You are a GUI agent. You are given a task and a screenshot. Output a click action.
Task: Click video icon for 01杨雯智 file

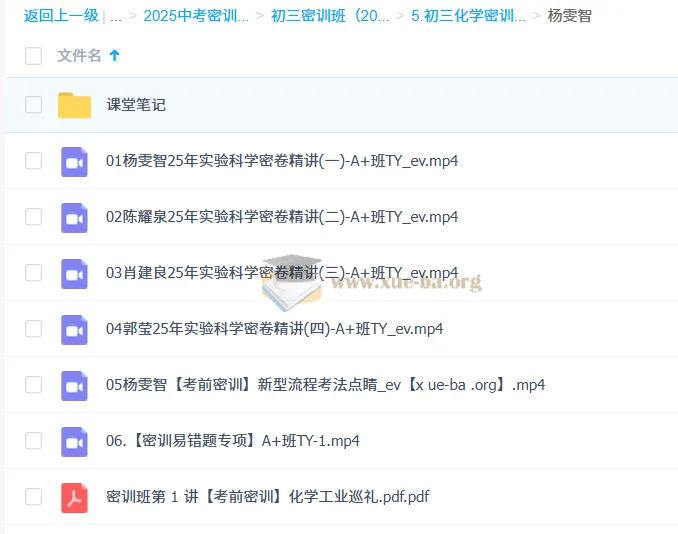(x=74, y=161)
